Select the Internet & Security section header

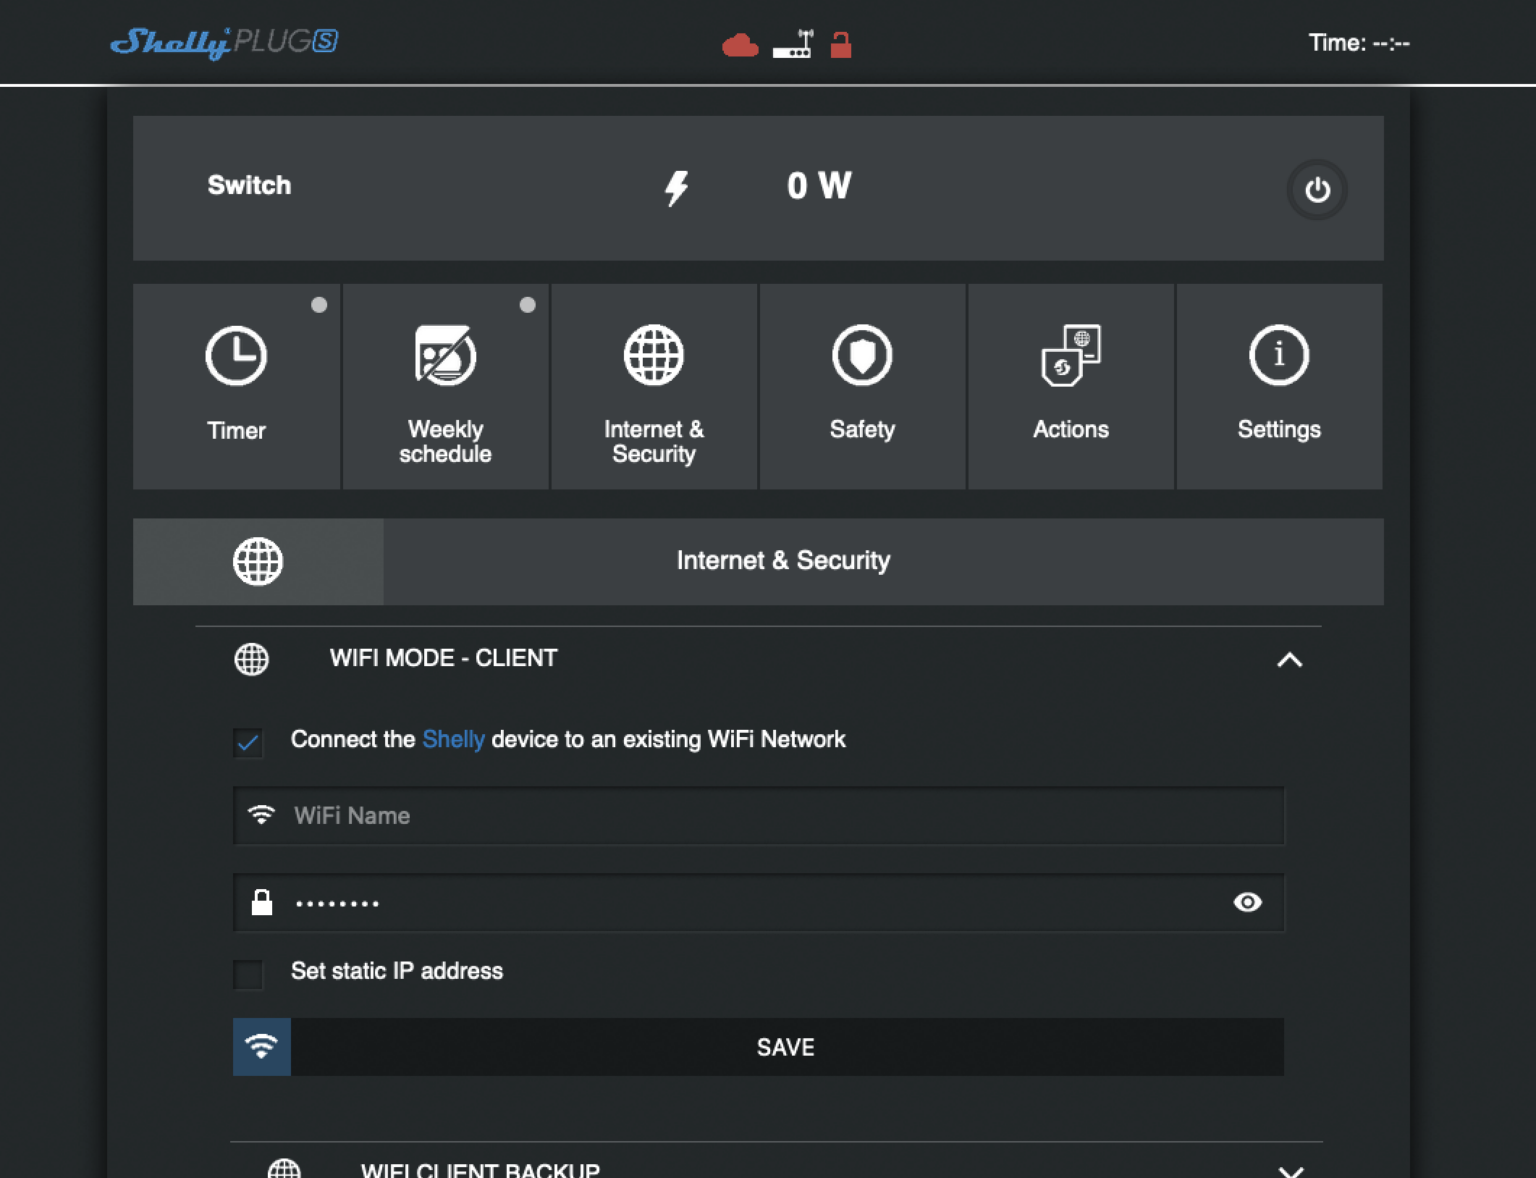click(783, 561)
